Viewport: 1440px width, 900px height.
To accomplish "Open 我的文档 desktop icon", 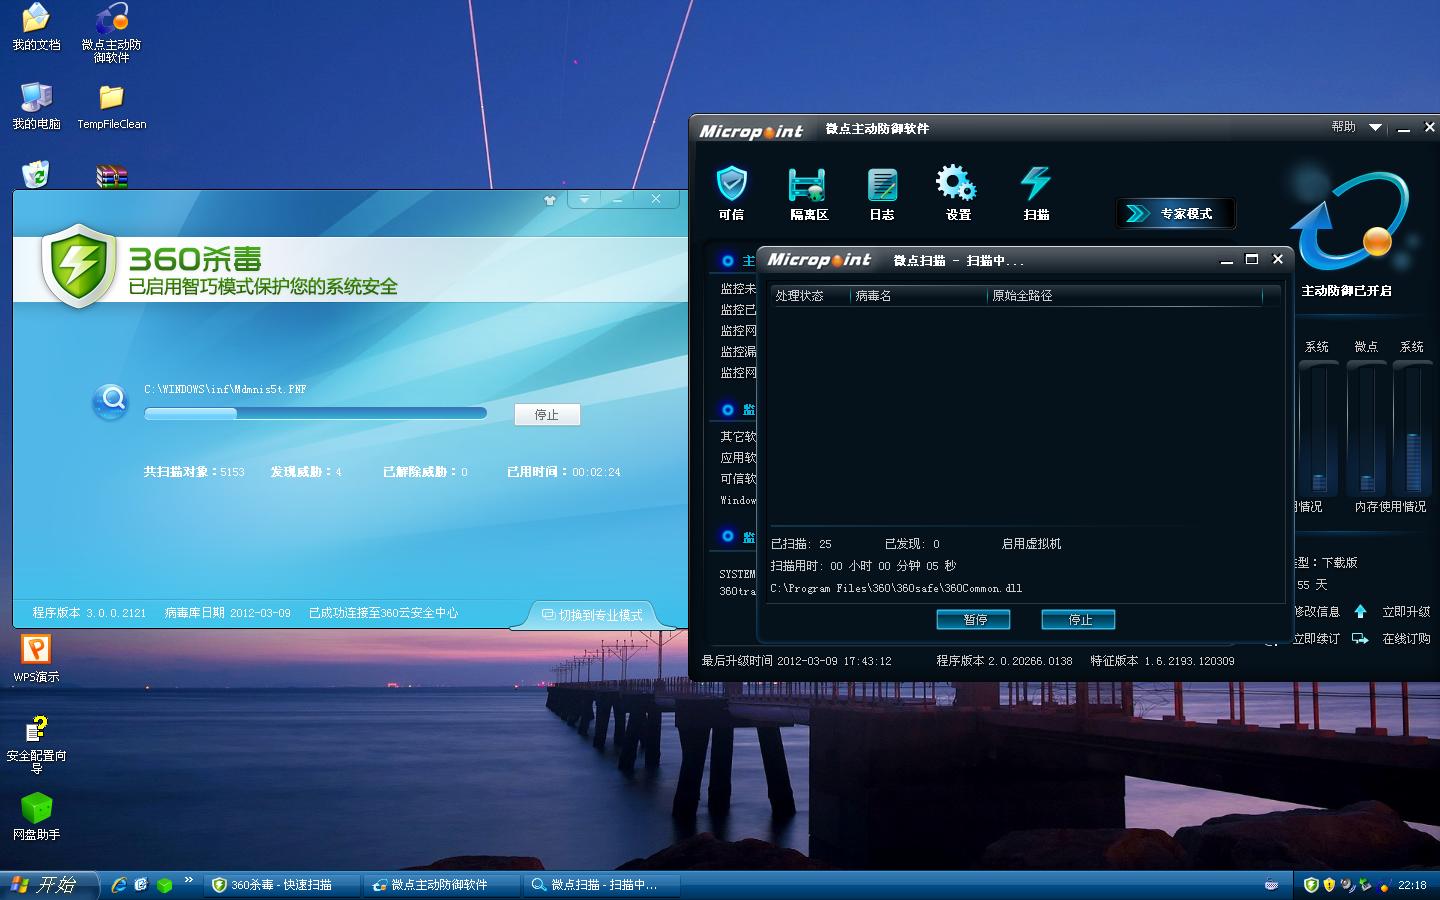I will (36, 28).
